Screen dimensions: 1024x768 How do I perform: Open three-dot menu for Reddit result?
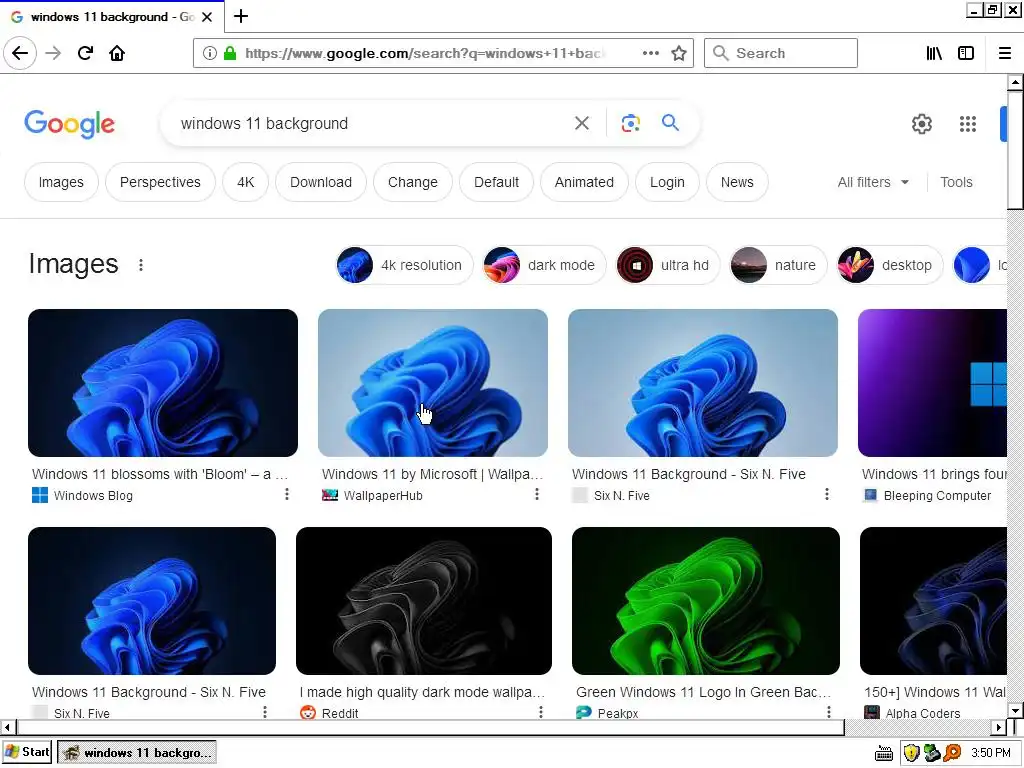pos(541,712)
